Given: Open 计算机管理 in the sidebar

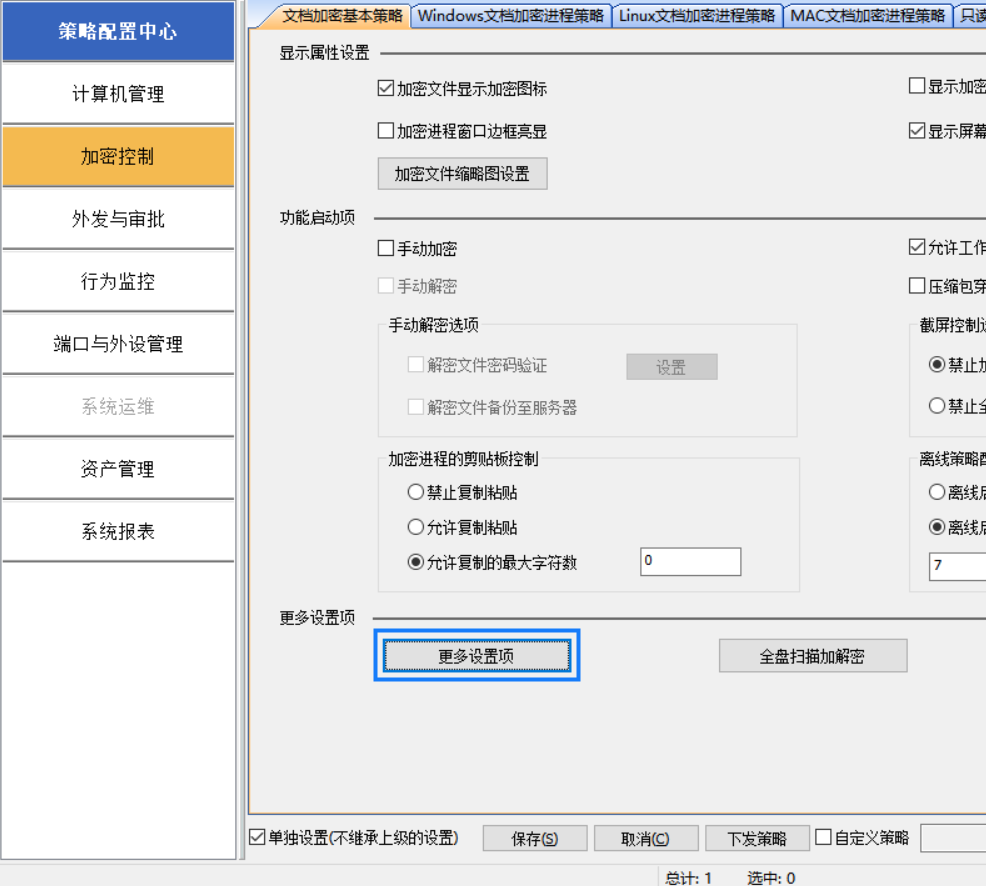Looking at the screenshot, I should pos(118,95).
